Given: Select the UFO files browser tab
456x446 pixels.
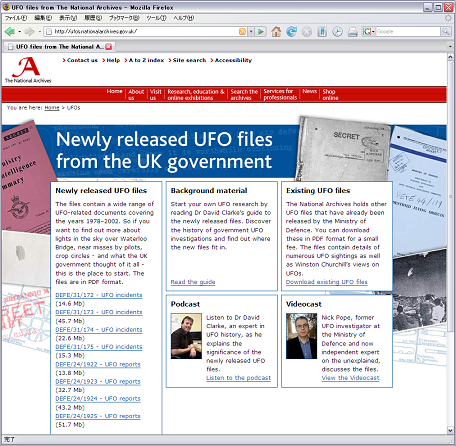Looking at the screenshot, I should click(x=59, y=47).
